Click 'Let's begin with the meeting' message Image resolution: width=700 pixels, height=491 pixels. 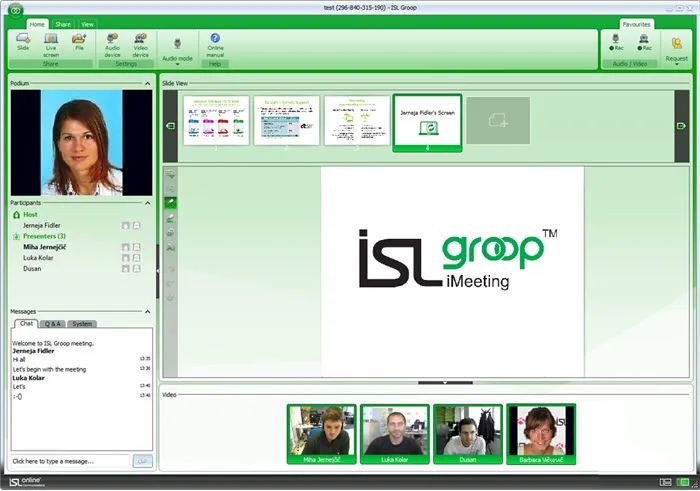point(49,369)
